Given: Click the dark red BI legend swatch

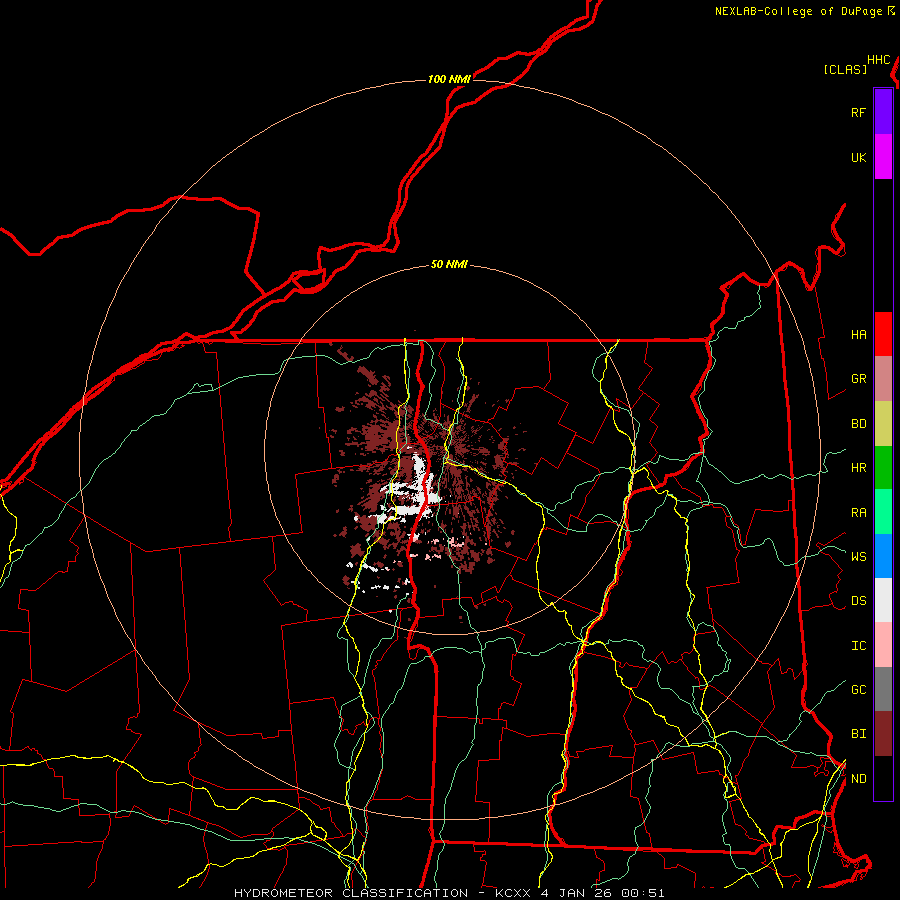Looking at the screenshot, I should click(x=883, y=734).
